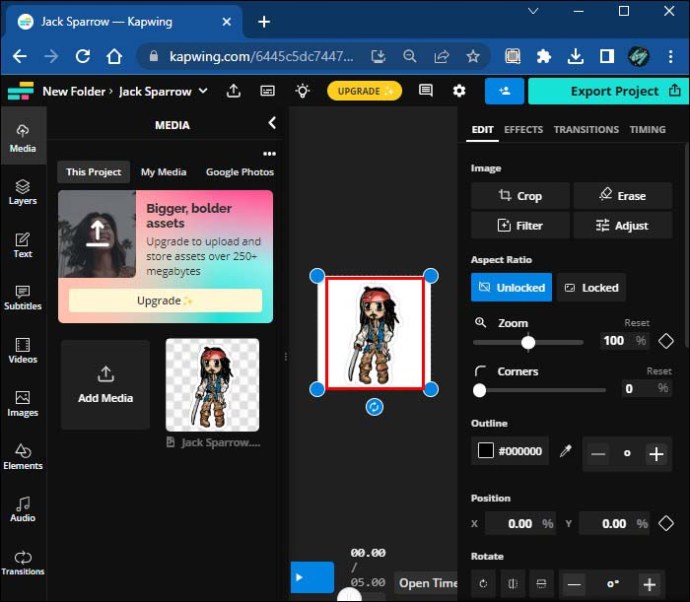Switch to the Effects tab

click(523, 129)
